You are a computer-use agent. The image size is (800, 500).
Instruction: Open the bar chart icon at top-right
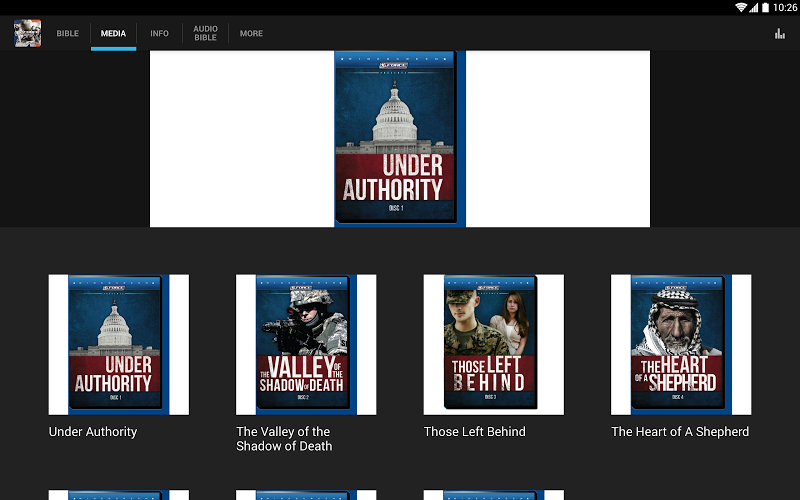coord(779,34)
